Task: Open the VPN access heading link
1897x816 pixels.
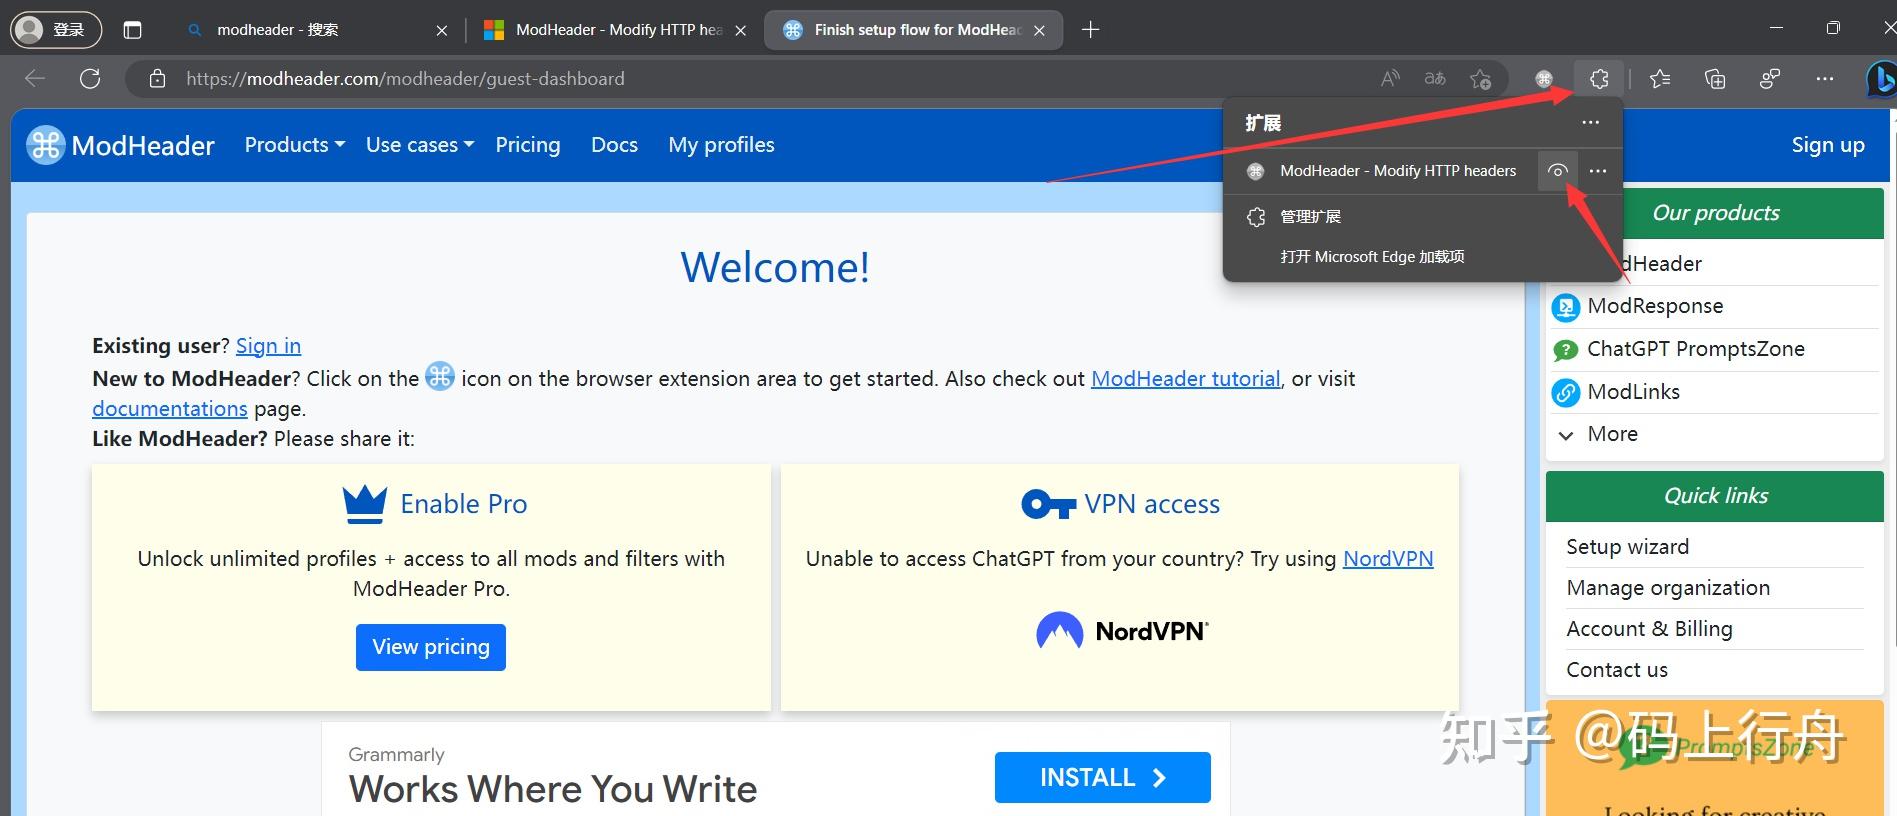Action: pyautogui.click(x=1152, y=504)
